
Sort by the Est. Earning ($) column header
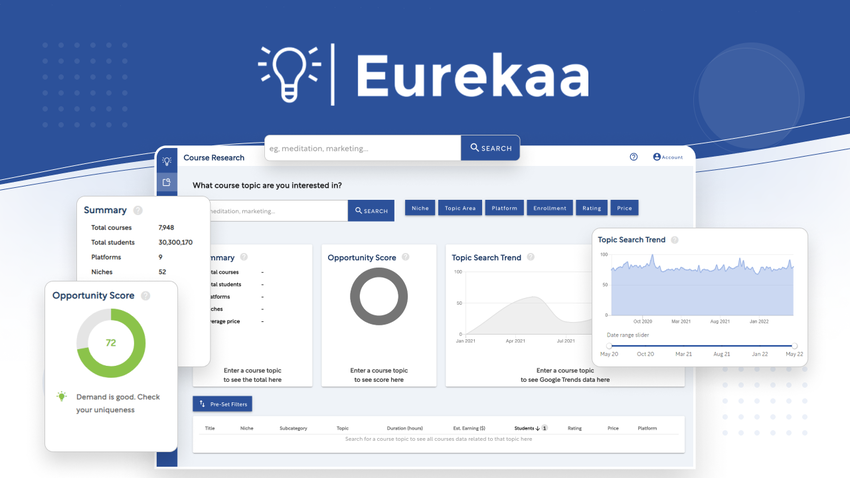pos(469,428)
